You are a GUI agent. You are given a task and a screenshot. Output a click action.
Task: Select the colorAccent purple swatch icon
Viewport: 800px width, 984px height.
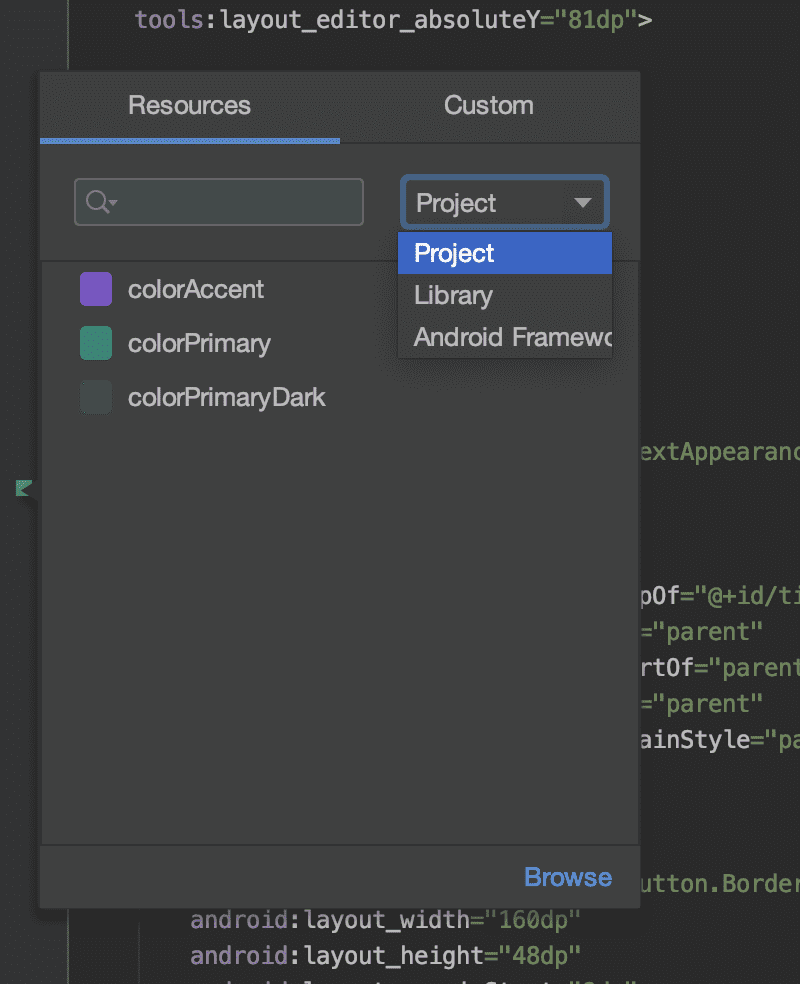point(96,289)
